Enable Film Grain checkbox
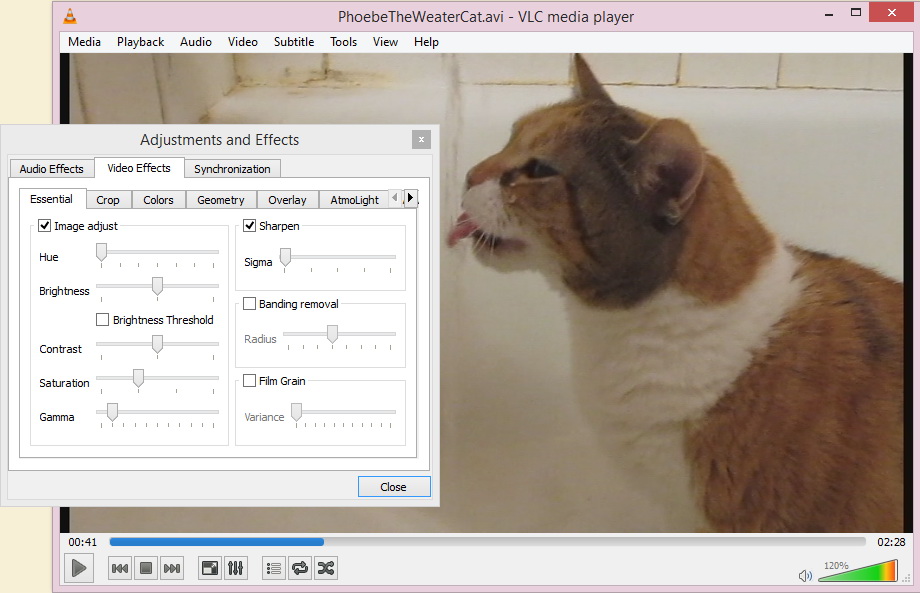Screen dimensions: 920x593 click(249, 381)
